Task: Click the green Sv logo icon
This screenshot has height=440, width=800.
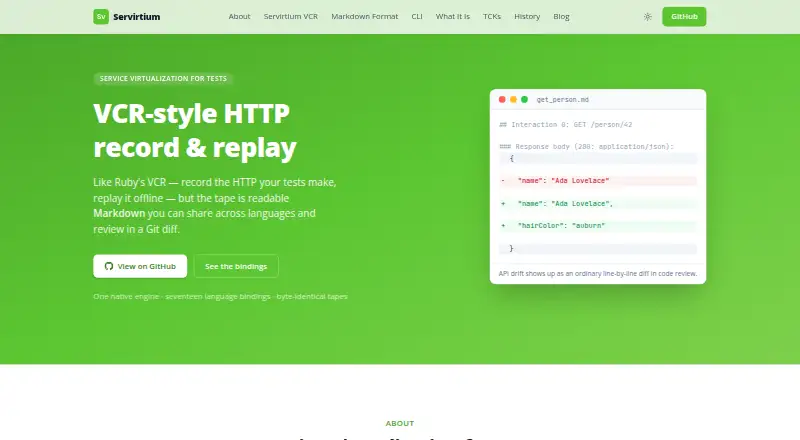Action: 101,16
